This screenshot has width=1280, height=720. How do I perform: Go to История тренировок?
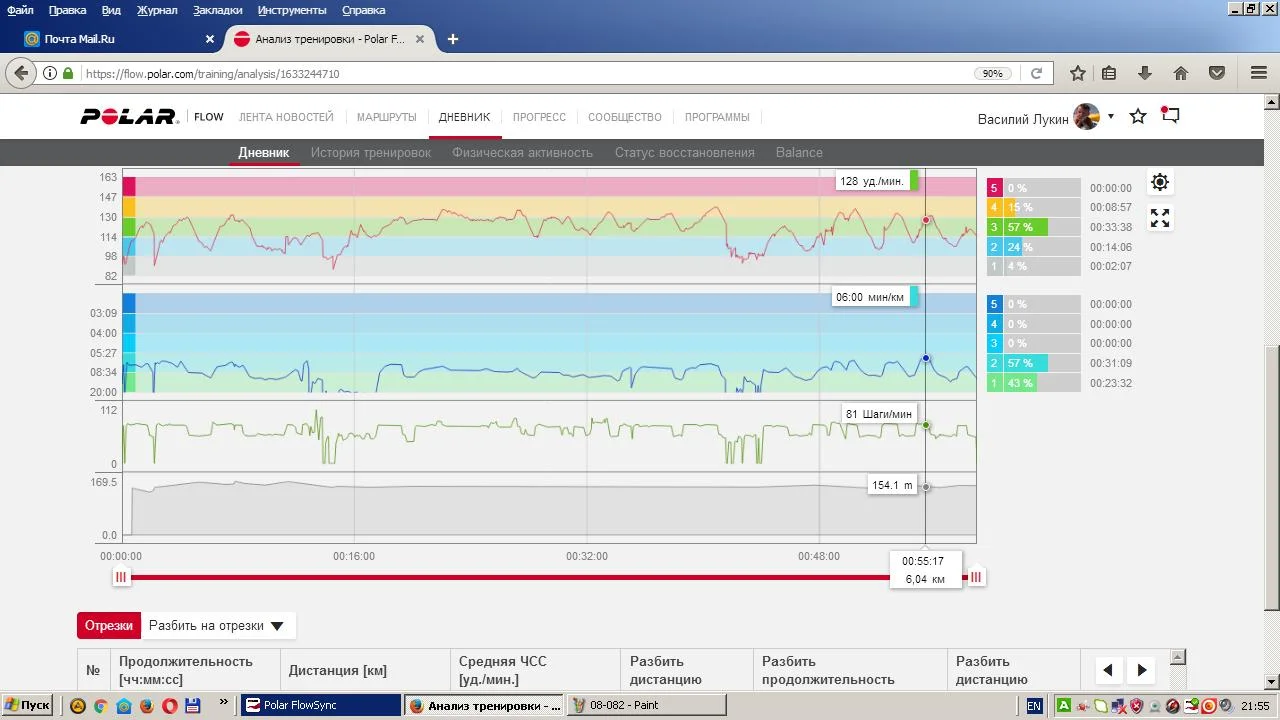pyautogui.click(x=370, y=153)
